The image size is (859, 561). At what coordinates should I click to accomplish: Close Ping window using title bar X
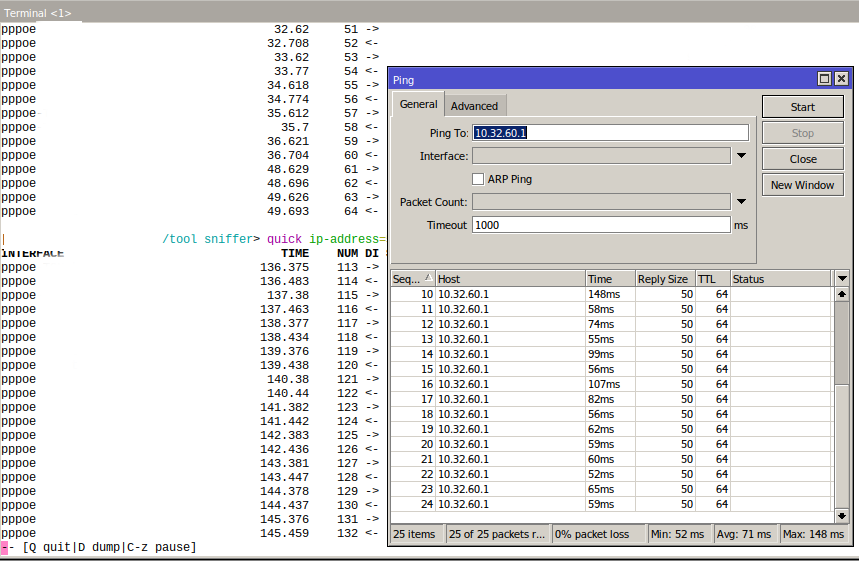[842, 79]
